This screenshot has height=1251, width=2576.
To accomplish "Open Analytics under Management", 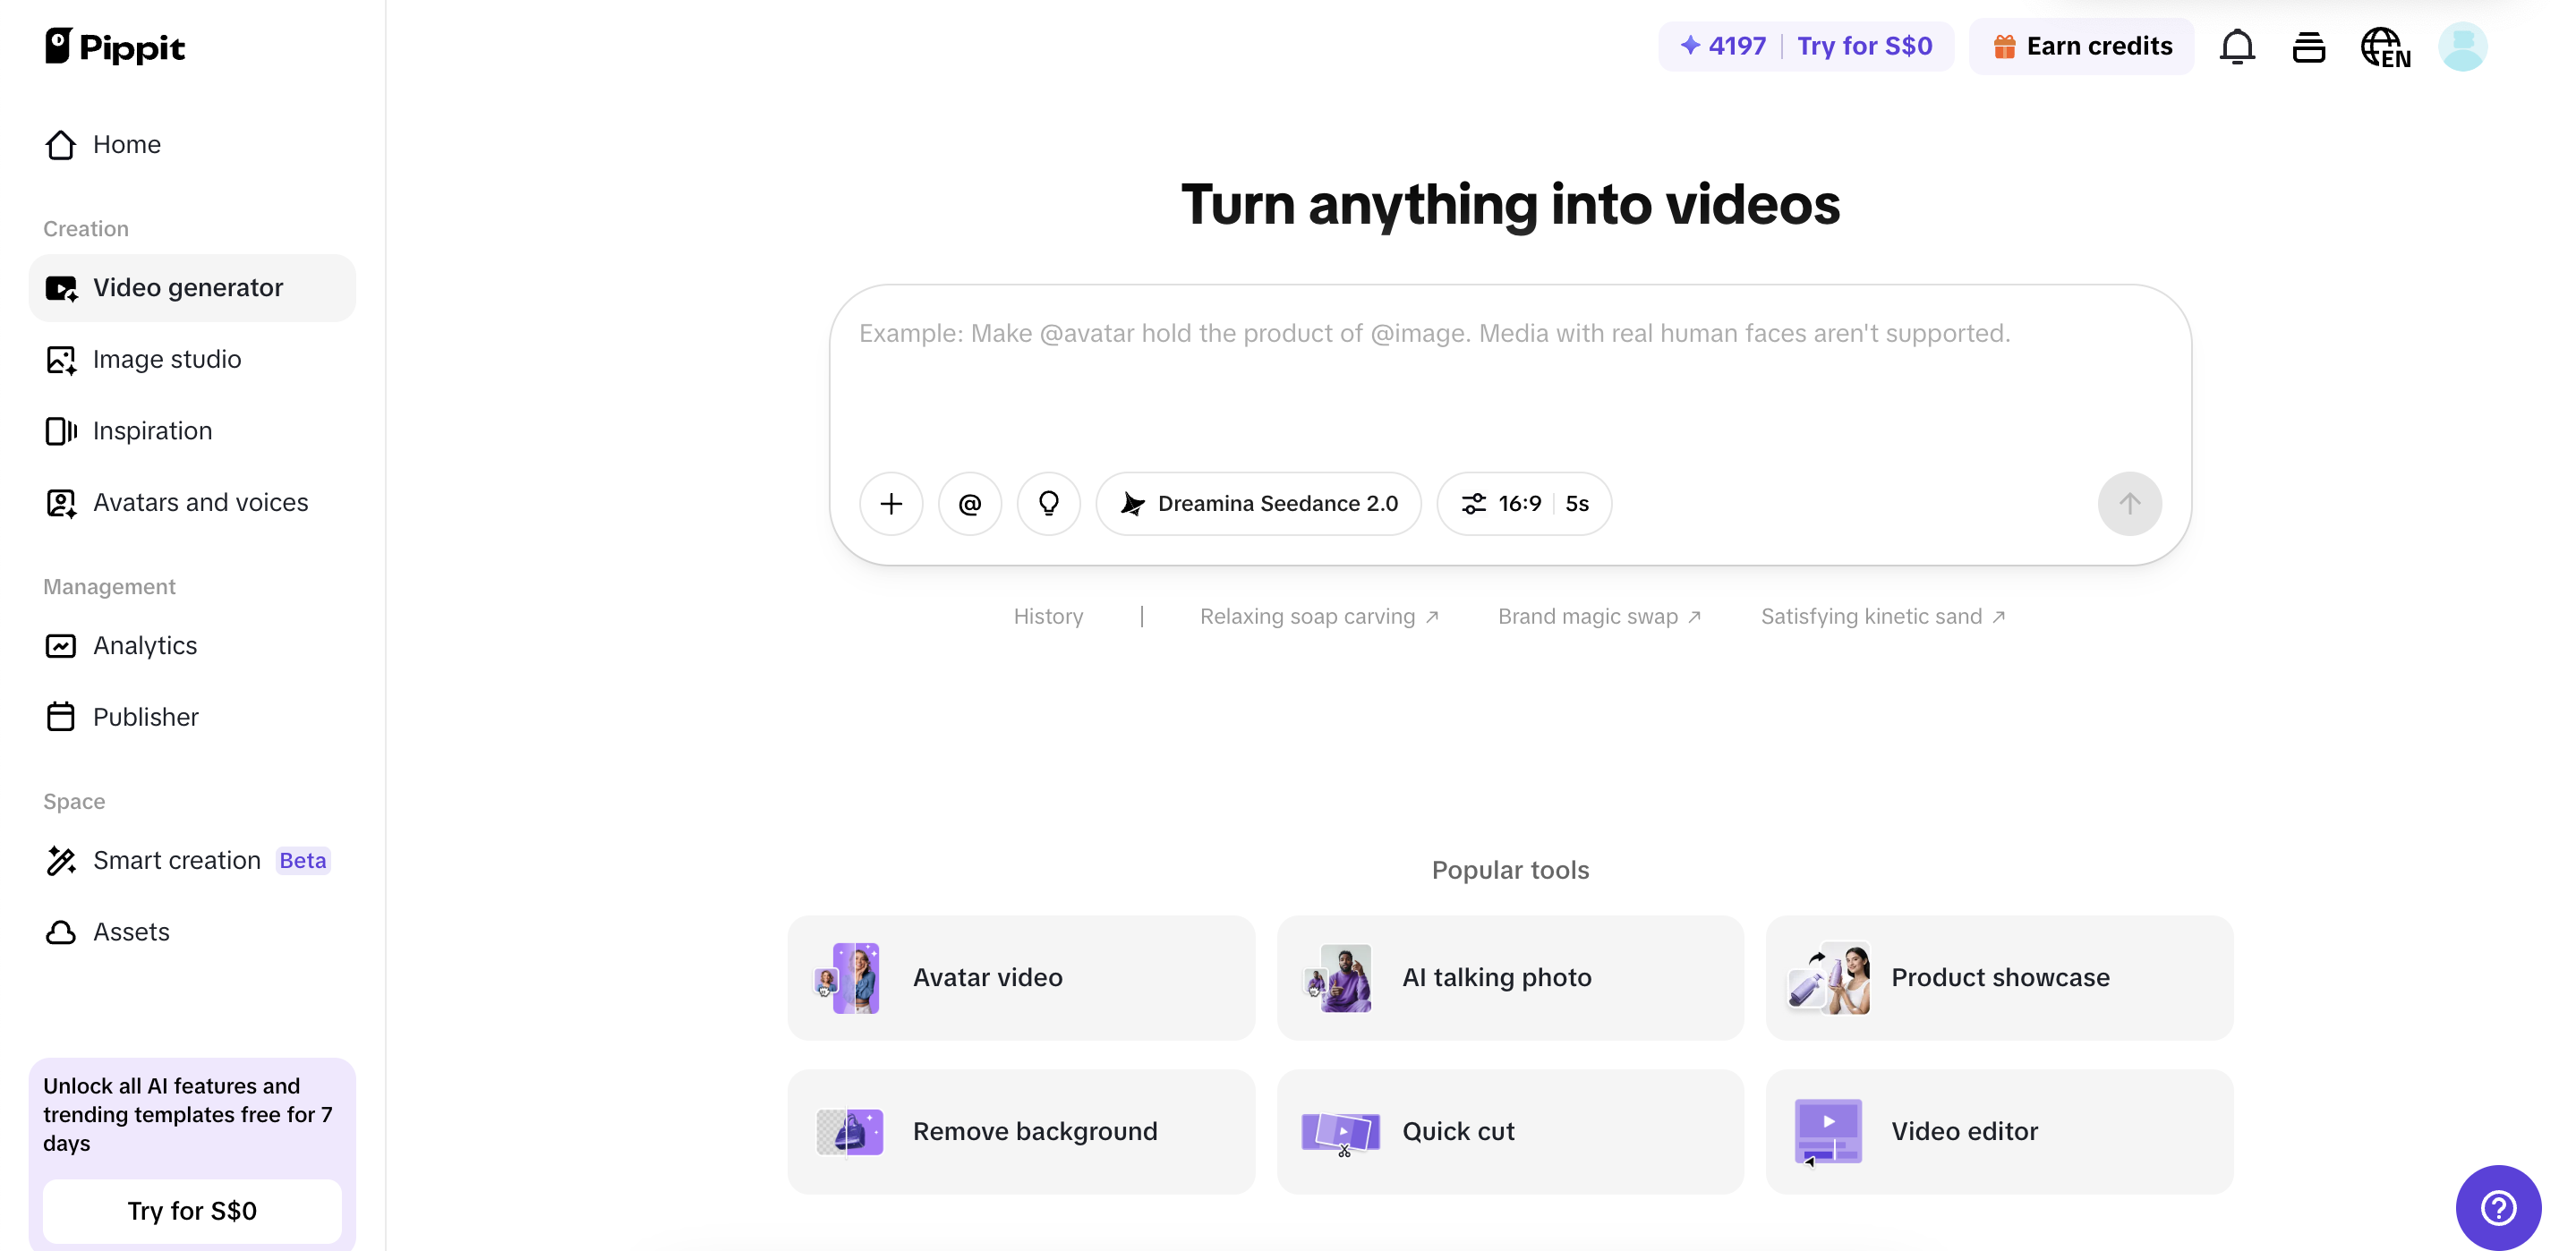I will pos(145,645).
